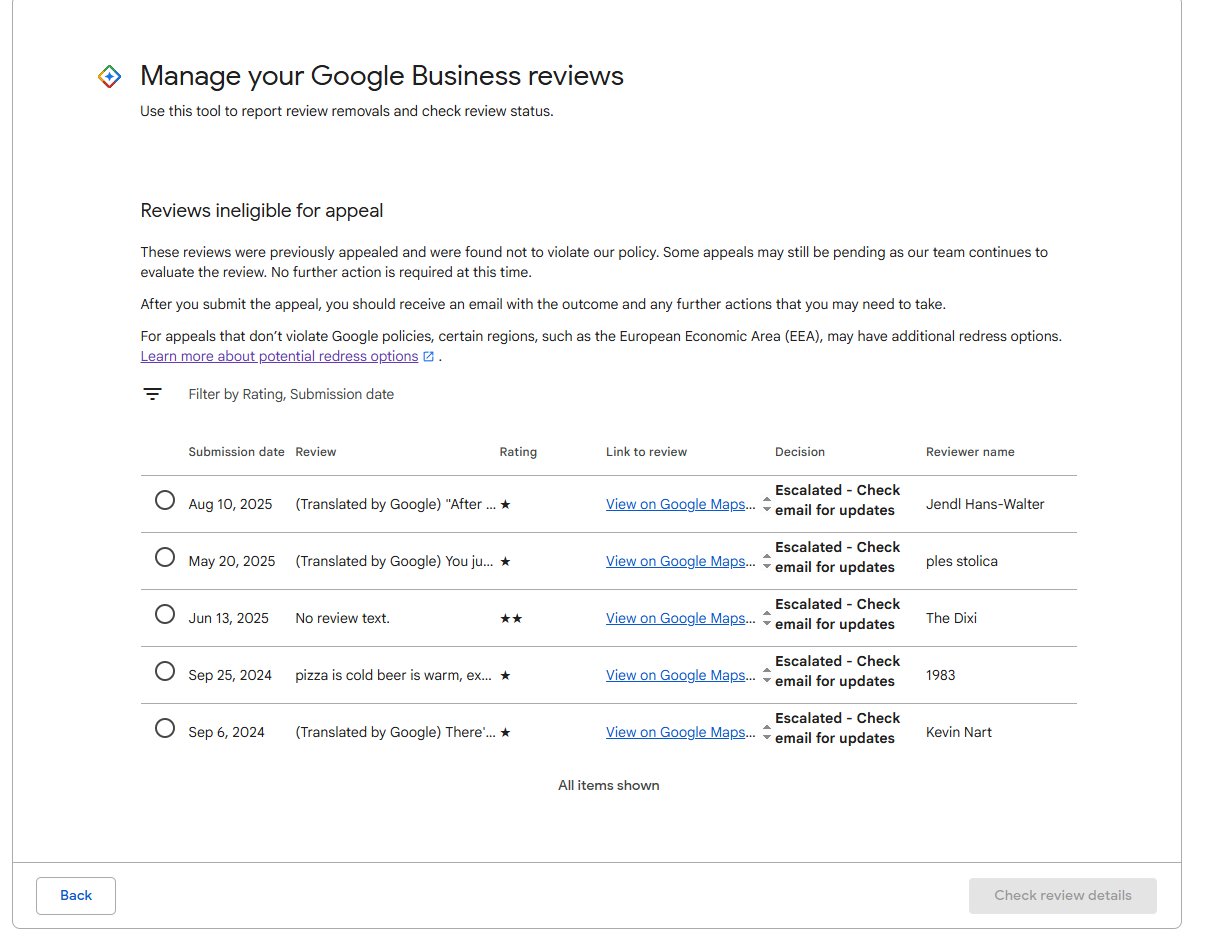This screenshot has height=948, width=1209.
Task: Expand decision arrows in Kevin Nart row
Action: pyautogui.click(x=767, y=732)
